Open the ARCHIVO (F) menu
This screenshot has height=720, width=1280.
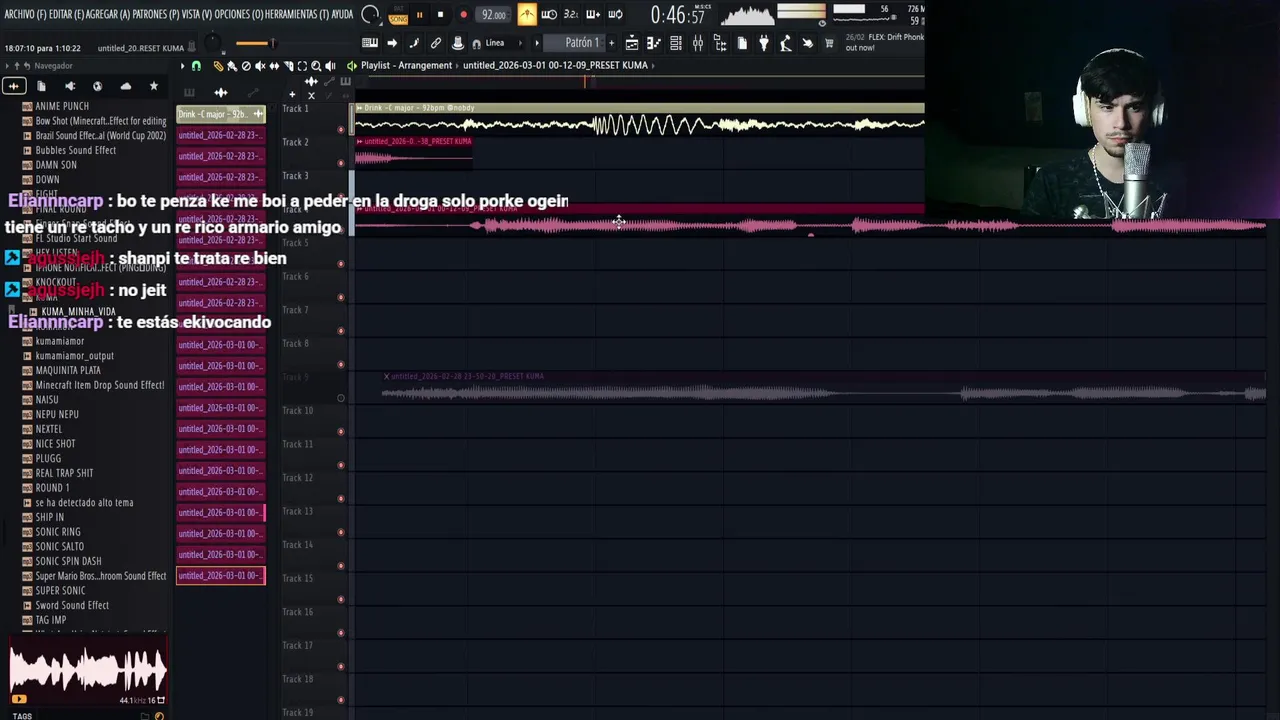(25, 15)
